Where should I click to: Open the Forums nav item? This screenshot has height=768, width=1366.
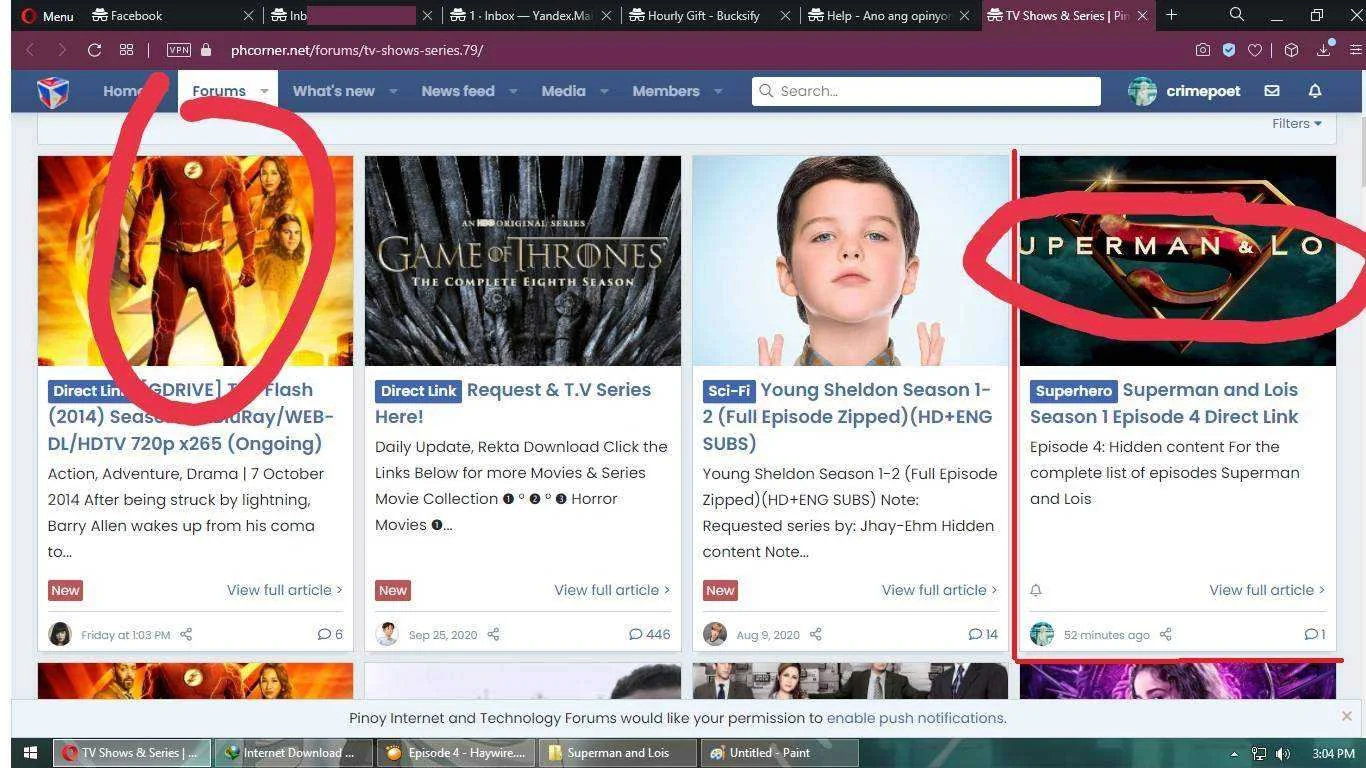[x=218, y=91]
